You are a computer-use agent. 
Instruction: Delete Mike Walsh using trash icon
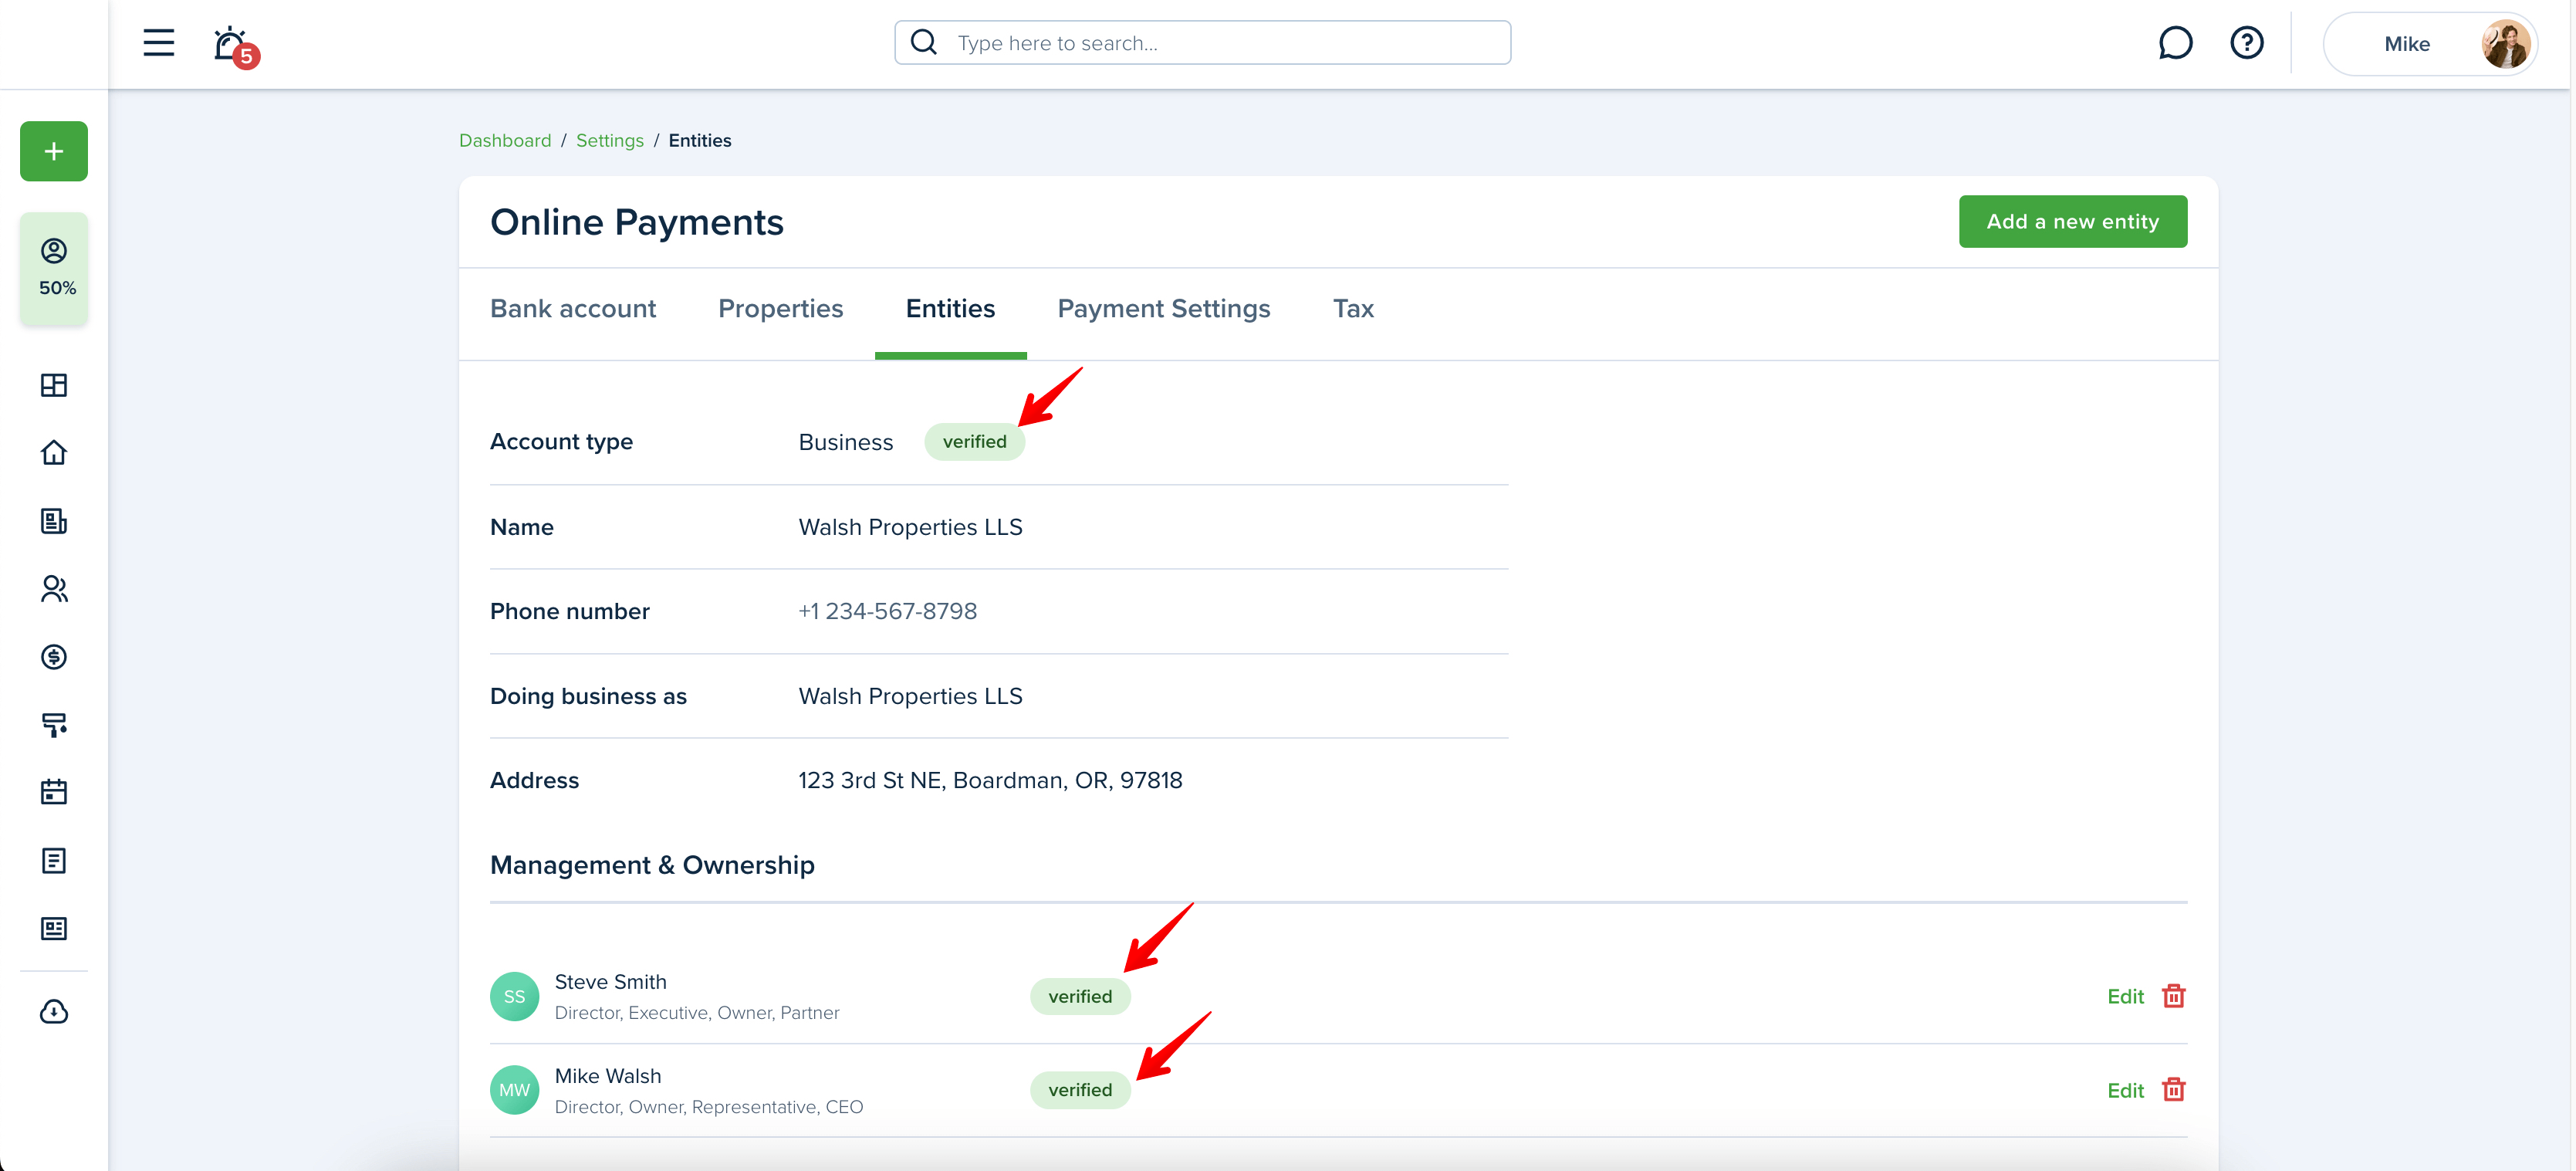pyautogui.click(x=2173, y=1090)
